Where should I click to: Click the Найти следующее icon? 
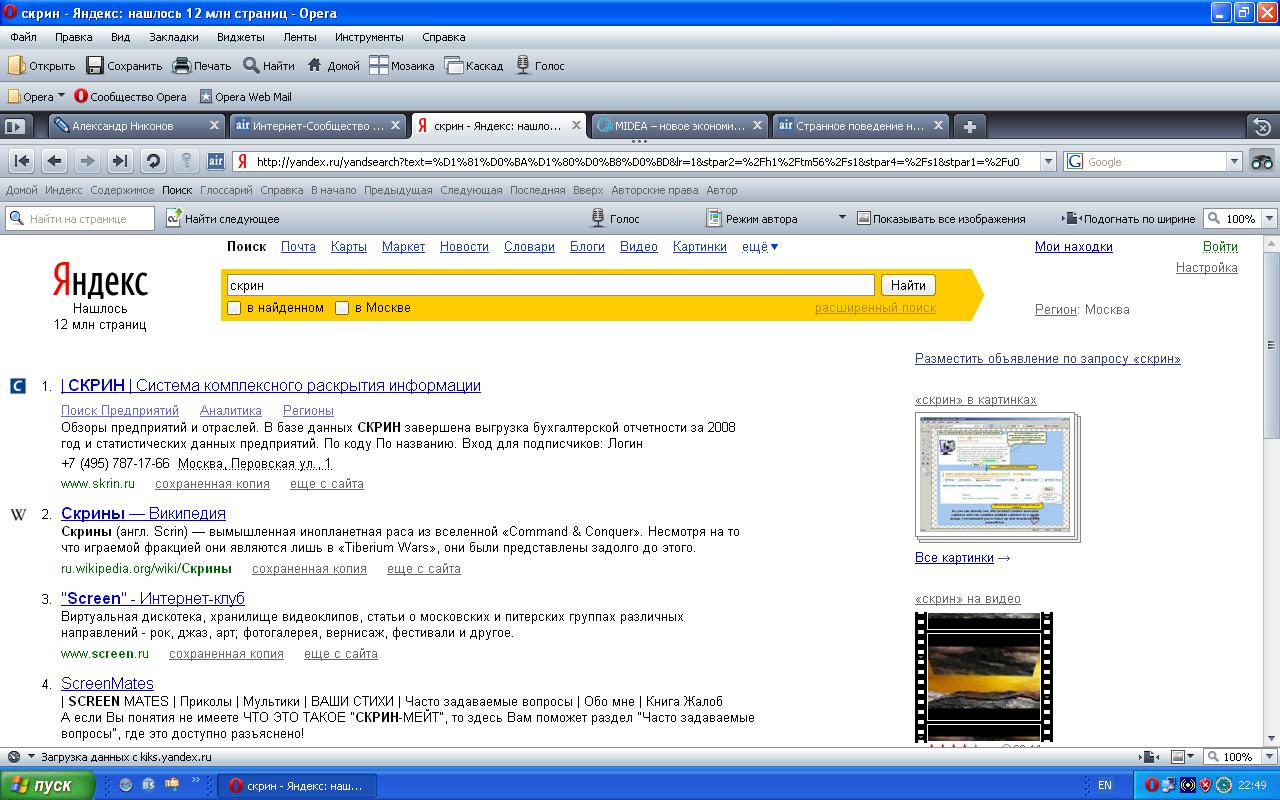coord(222,218)
